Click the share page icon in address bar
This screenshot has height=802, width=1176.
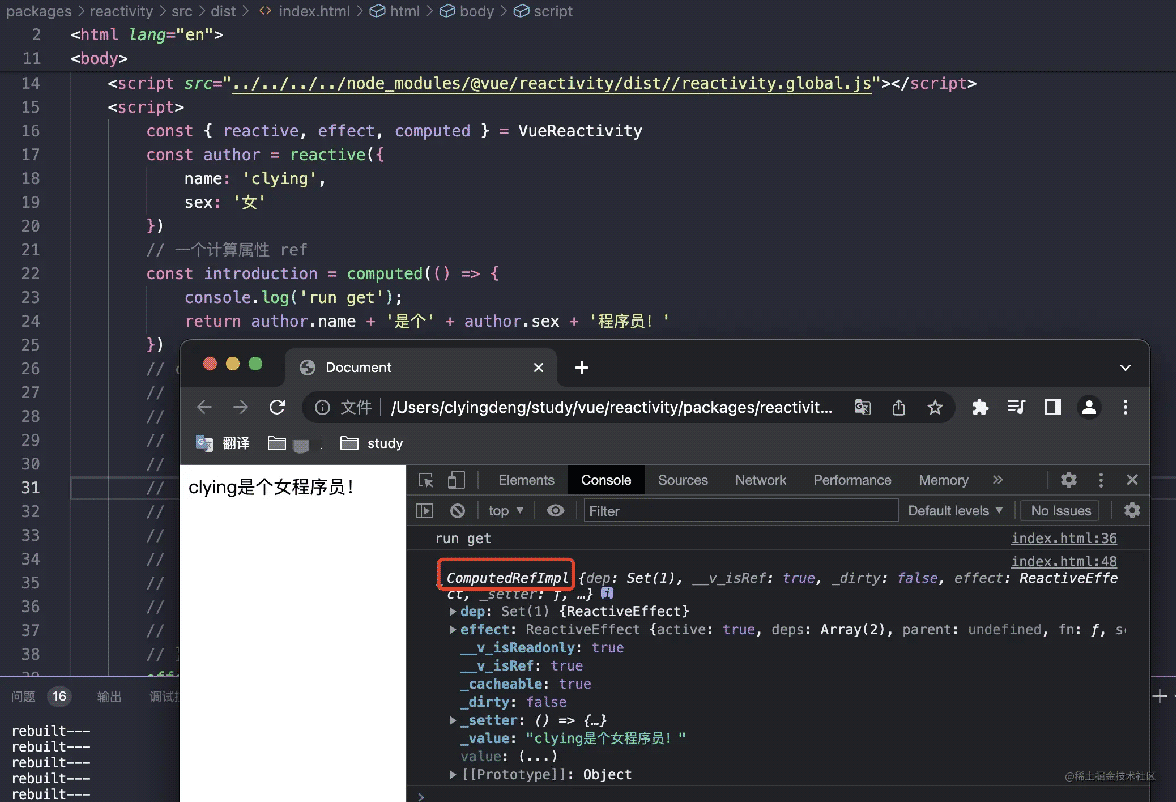[899, 407]
